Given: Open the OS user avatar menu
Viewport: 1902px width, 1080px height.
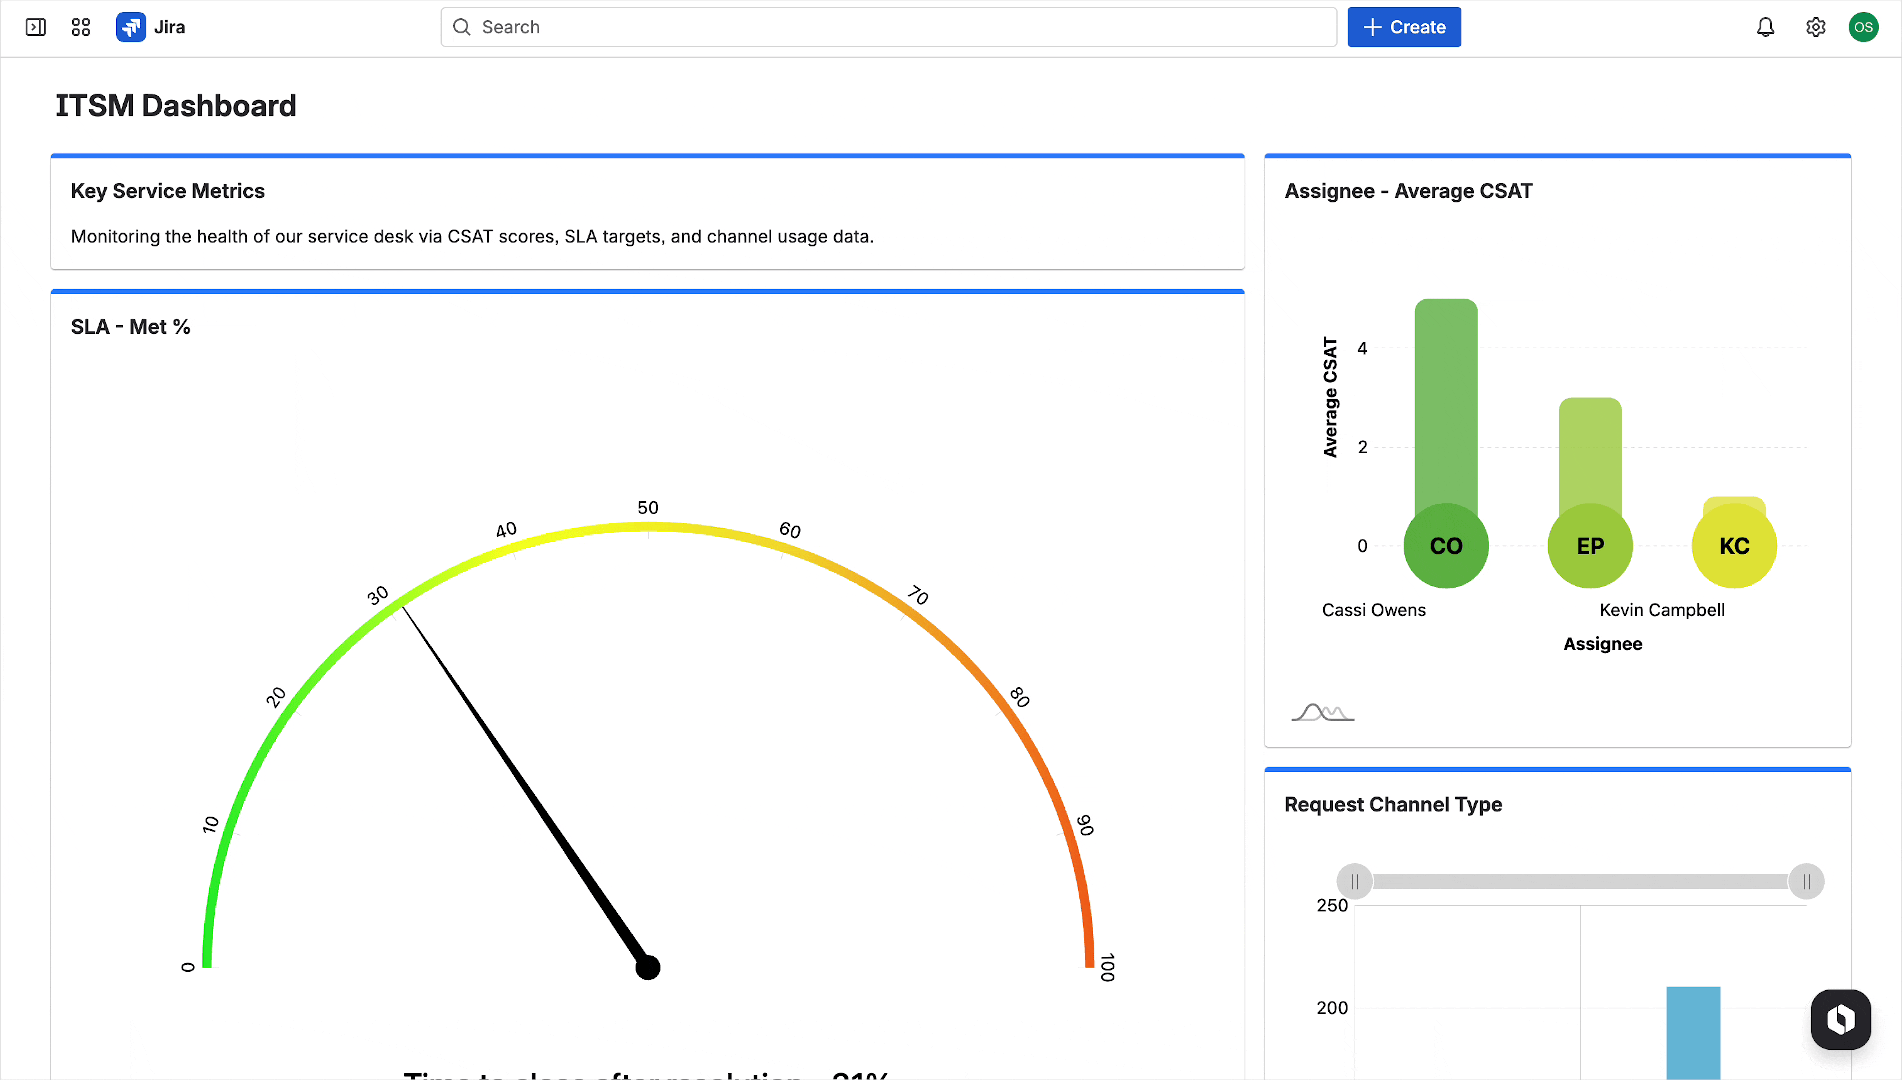Looking at the screenshot, I should click(1863, 27).
